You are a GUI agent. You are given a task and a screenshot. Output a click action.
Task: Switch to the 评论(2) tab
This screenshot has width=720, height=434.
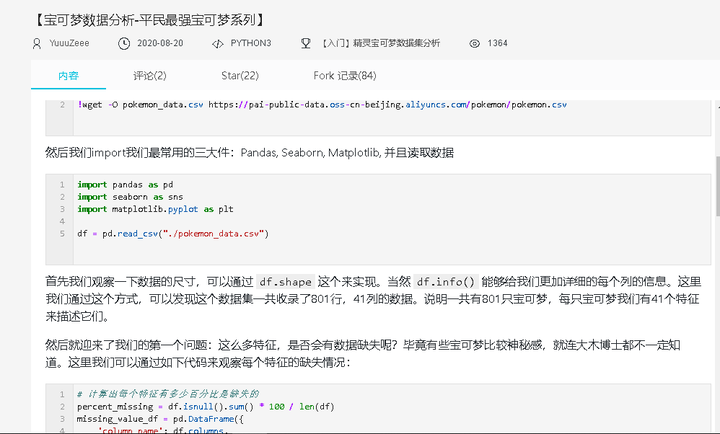click(150, 76)
